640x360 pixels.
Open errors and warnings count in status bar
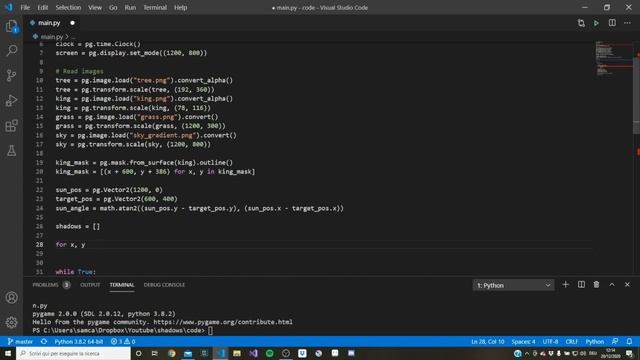[x=123, y=341]
